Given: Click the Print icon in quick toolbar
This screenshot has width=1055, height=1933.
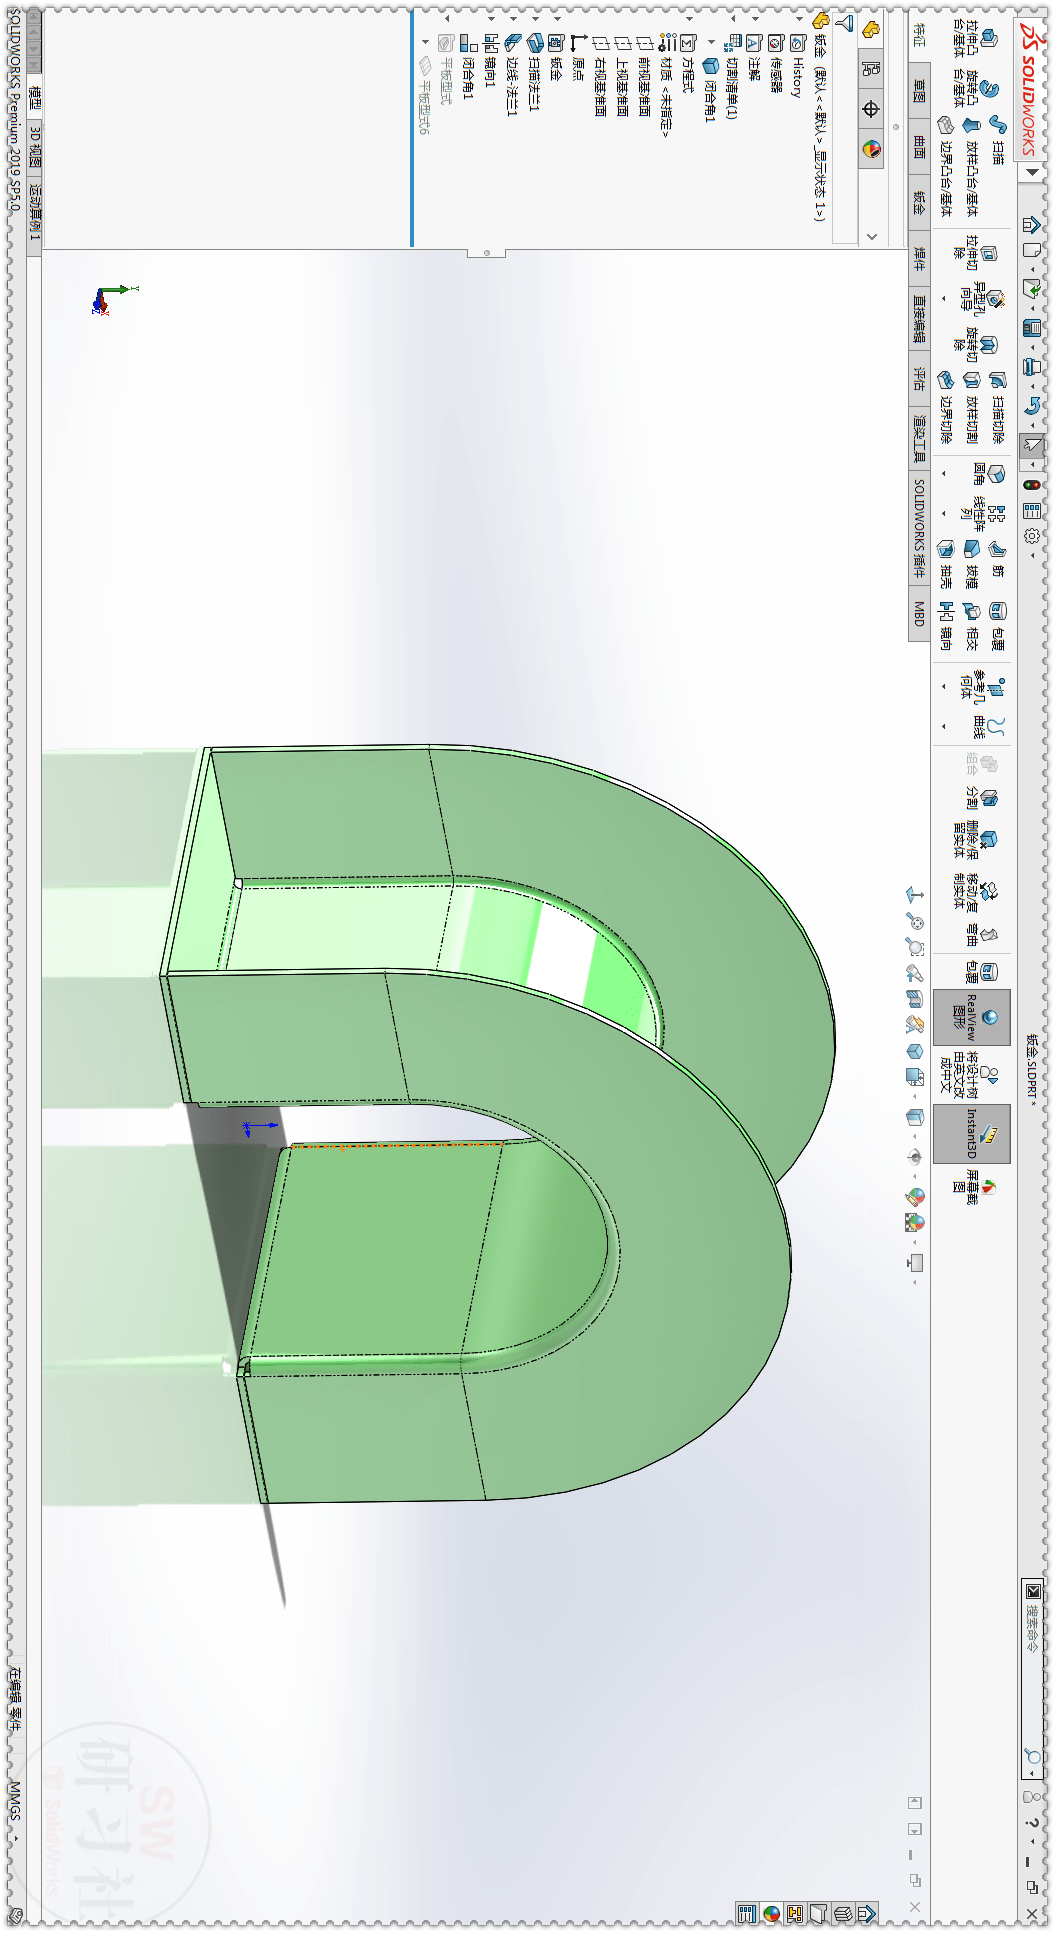Looking at the screenshot, I should [1032, 367].
